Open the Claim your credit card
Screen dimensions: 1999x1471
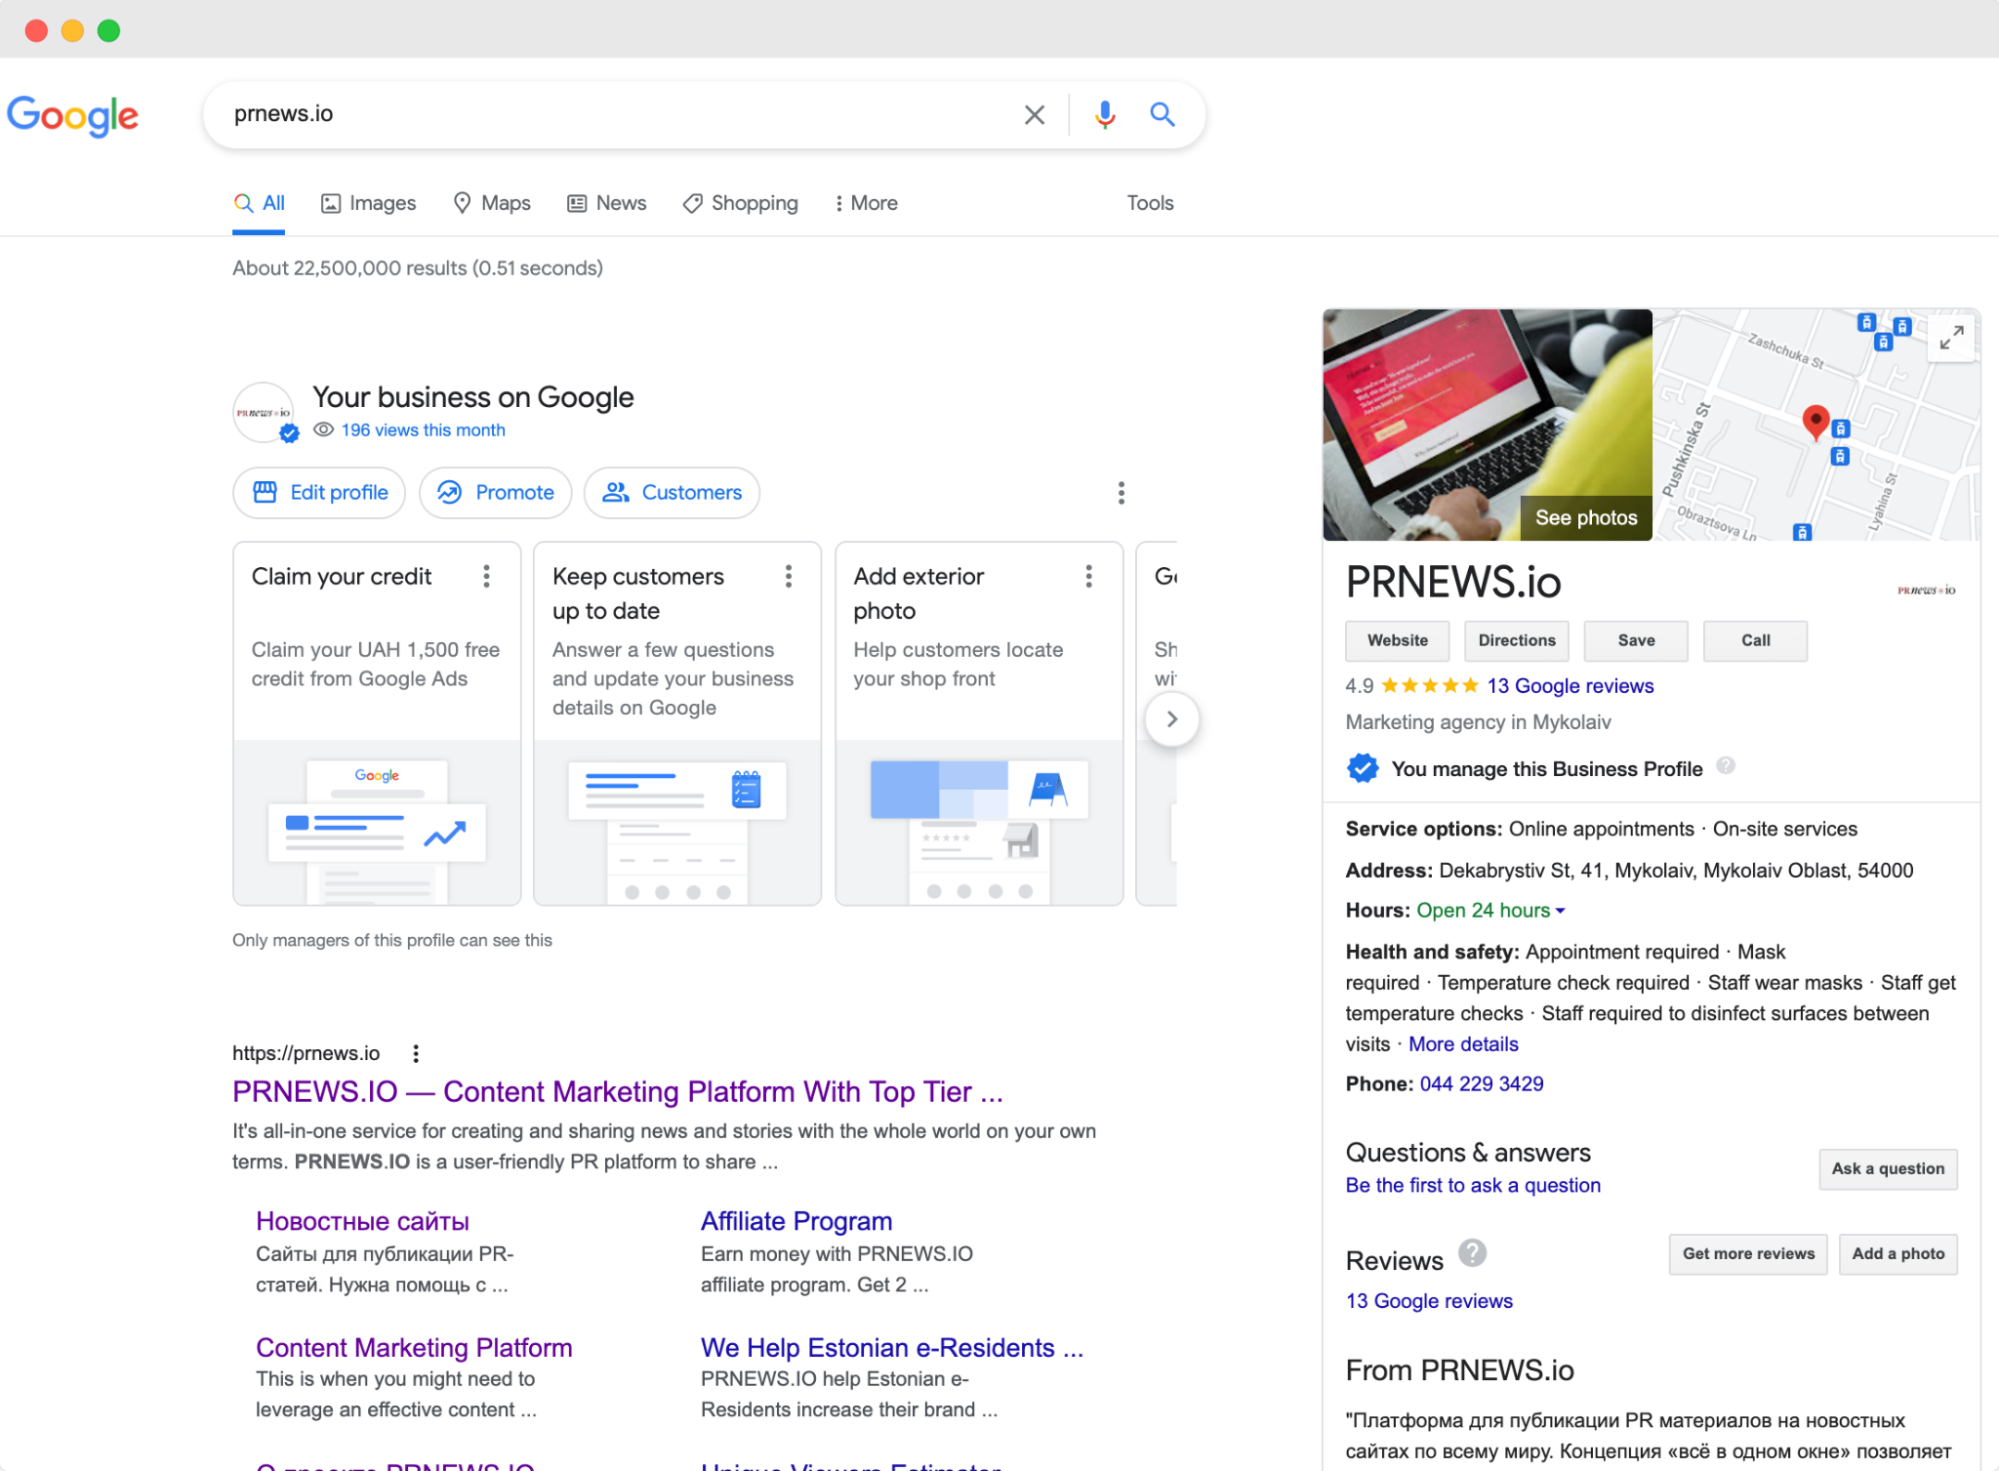click(377, 723)
